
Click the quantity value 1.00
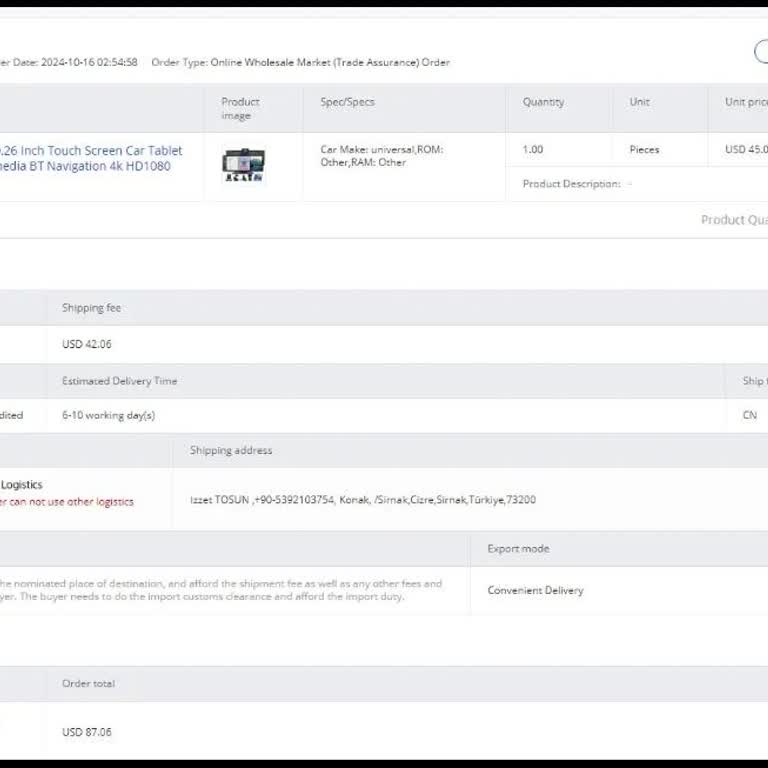pyautogui.click(x=532, y=149)
